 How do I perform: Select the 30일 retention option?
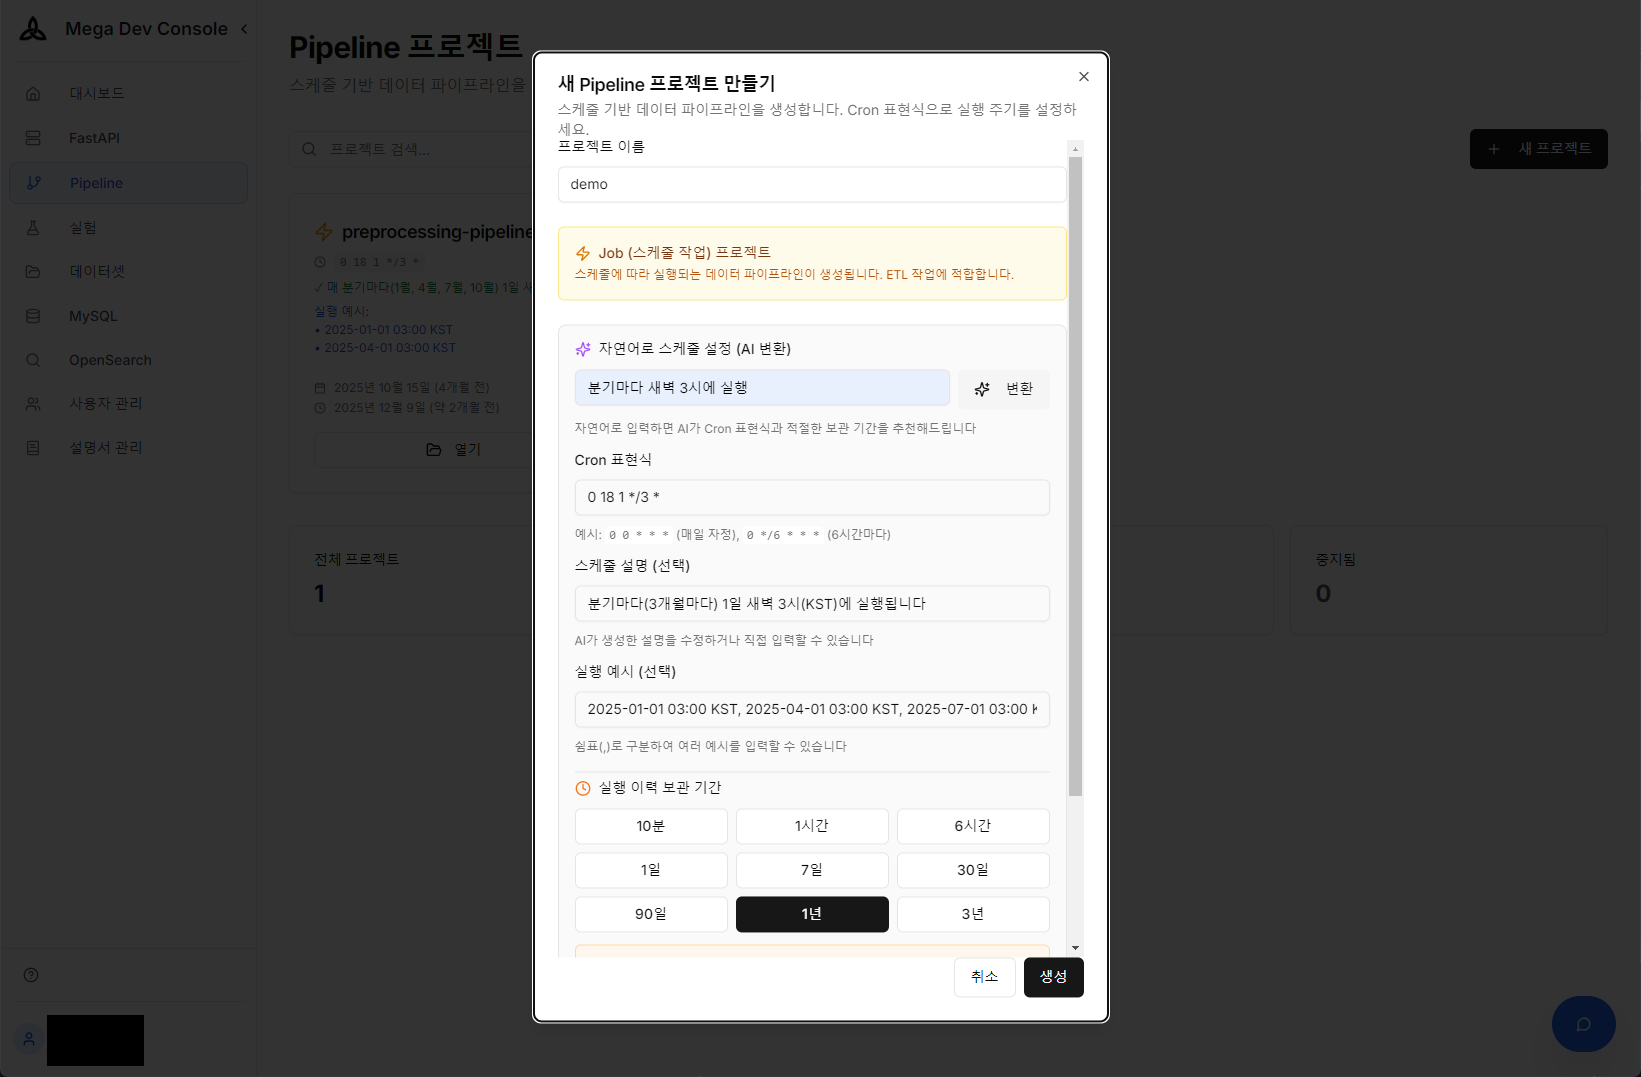[x=972, y=870]
